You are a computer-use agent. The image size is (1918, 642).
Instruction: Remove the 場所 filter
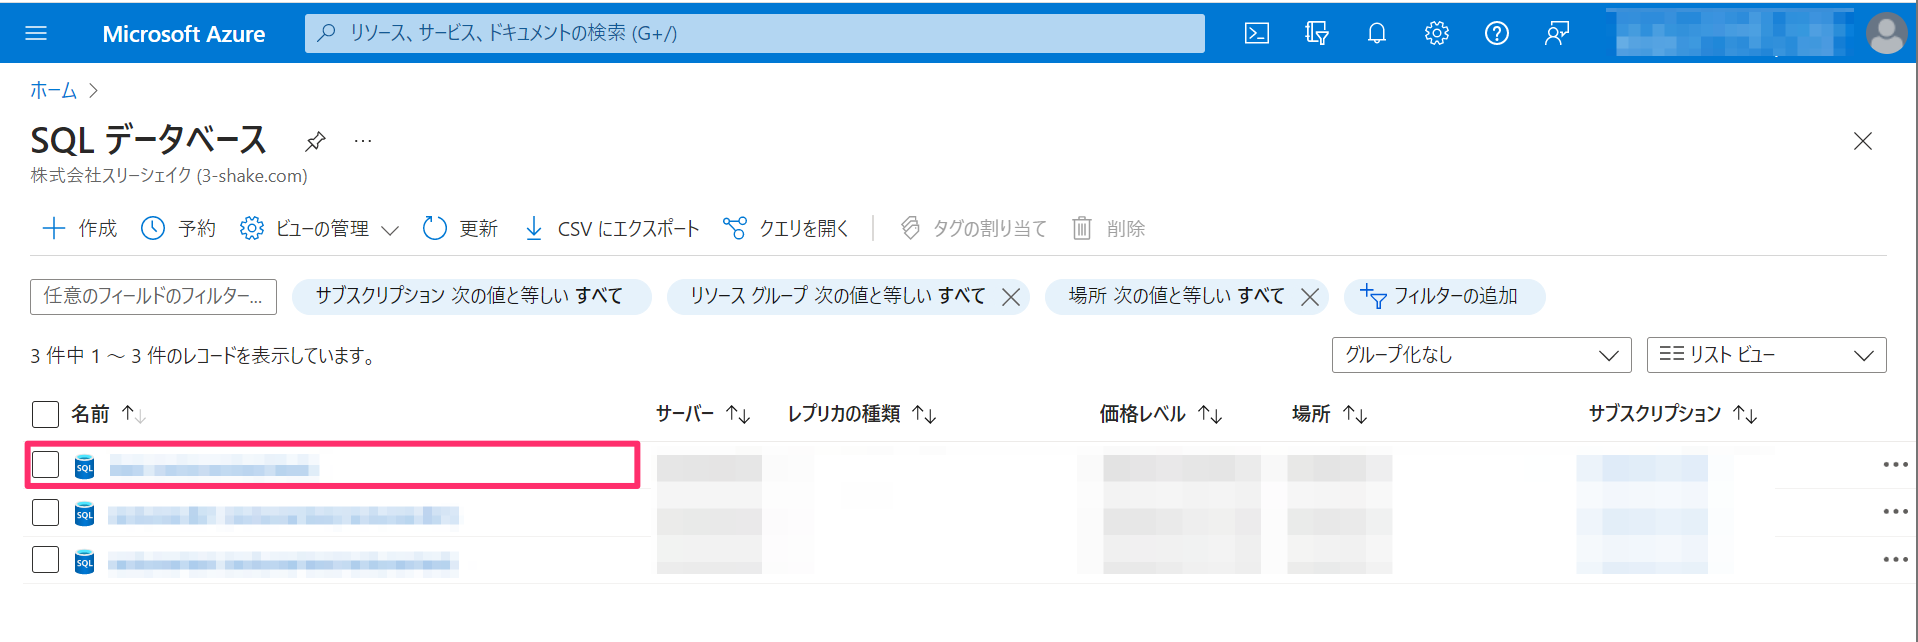click(1310, 297)
